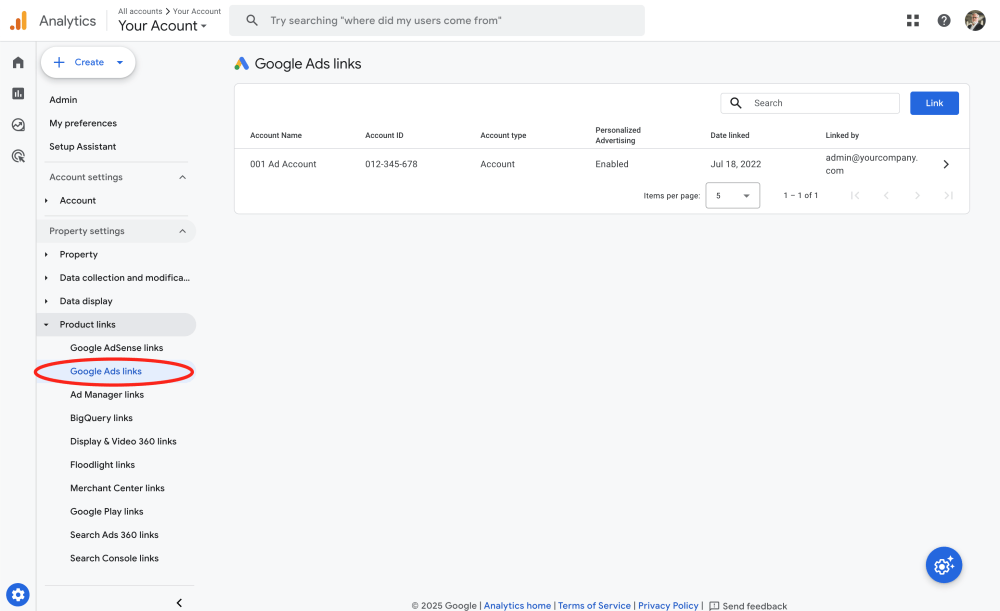Open the Reports bar chart icon
Image resolution: width=1000 pixels, height=611 pixels.
tap(18, 94)
